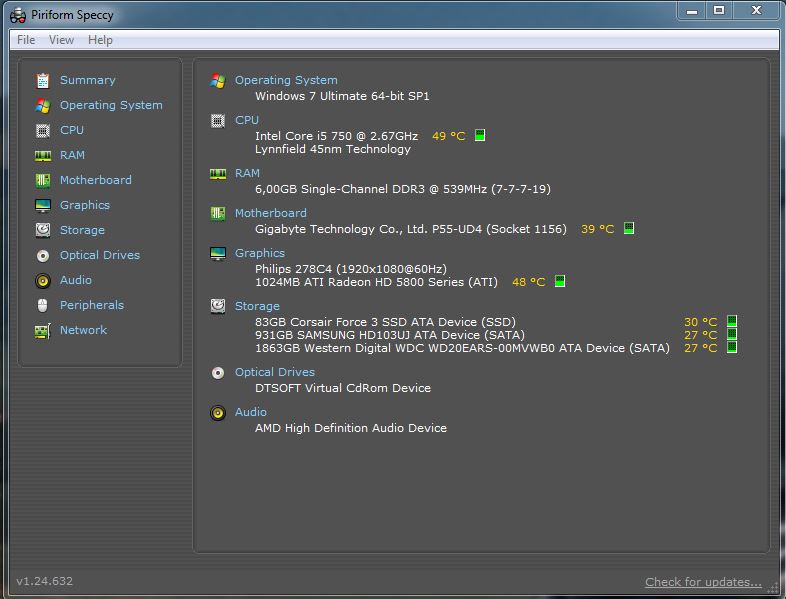This screenshot has width=786, height=599.
Task: Click the RAM stick icon in sidebar
Action: click(x=43, y=155)
